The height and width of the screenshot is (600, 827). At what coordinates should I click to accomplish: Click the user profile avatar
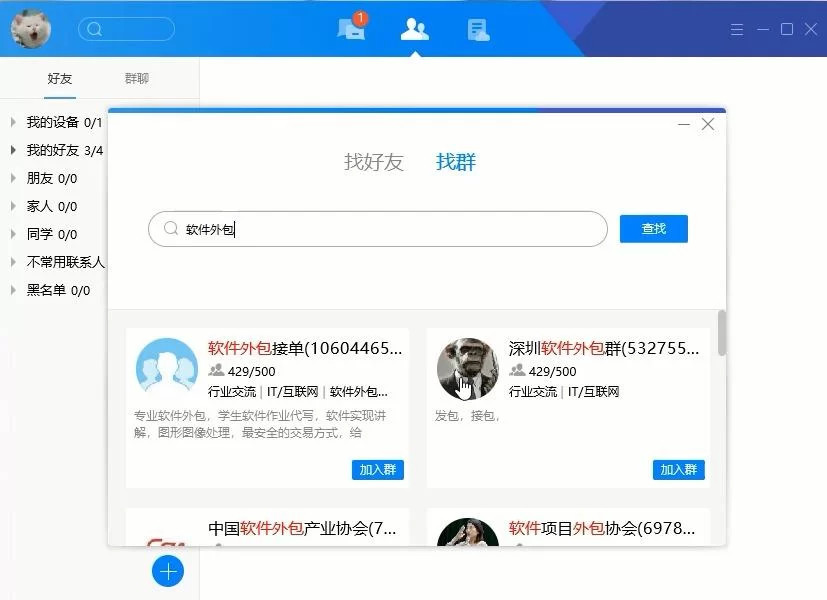(x=31, y=29)
